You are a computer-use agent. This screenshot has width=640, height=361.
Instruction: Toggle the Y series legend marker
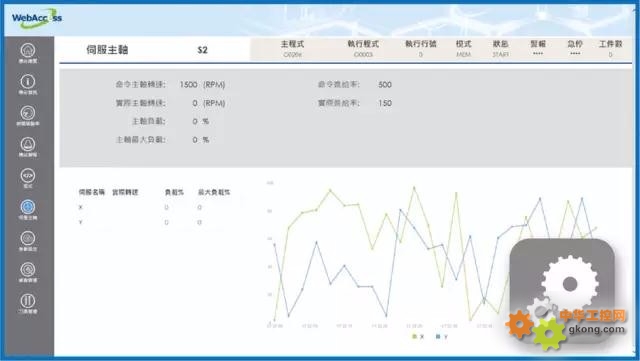pyautogui.click(x=438, y=336)
